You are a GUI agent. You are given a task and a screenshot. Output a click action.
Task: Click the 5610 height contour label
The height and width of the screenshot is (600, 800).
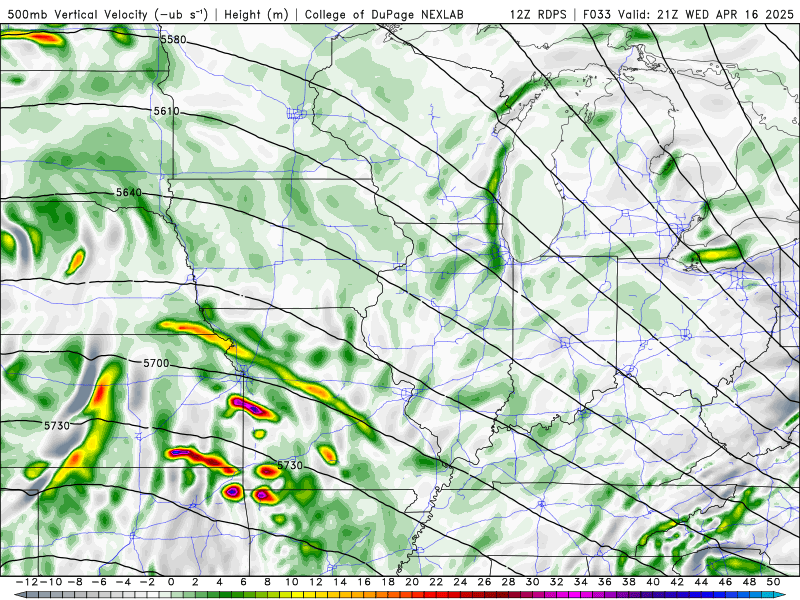(x=166, y=111)
